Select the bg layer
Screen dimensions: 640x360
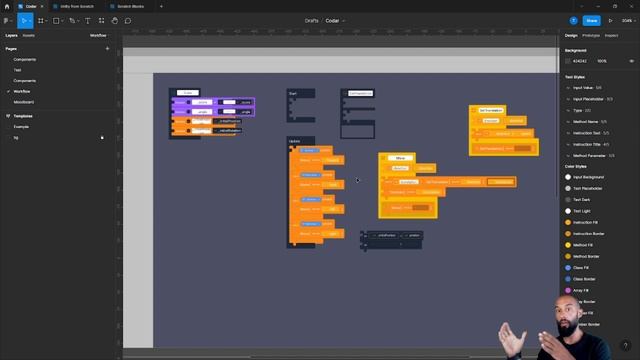coord(16,138)
